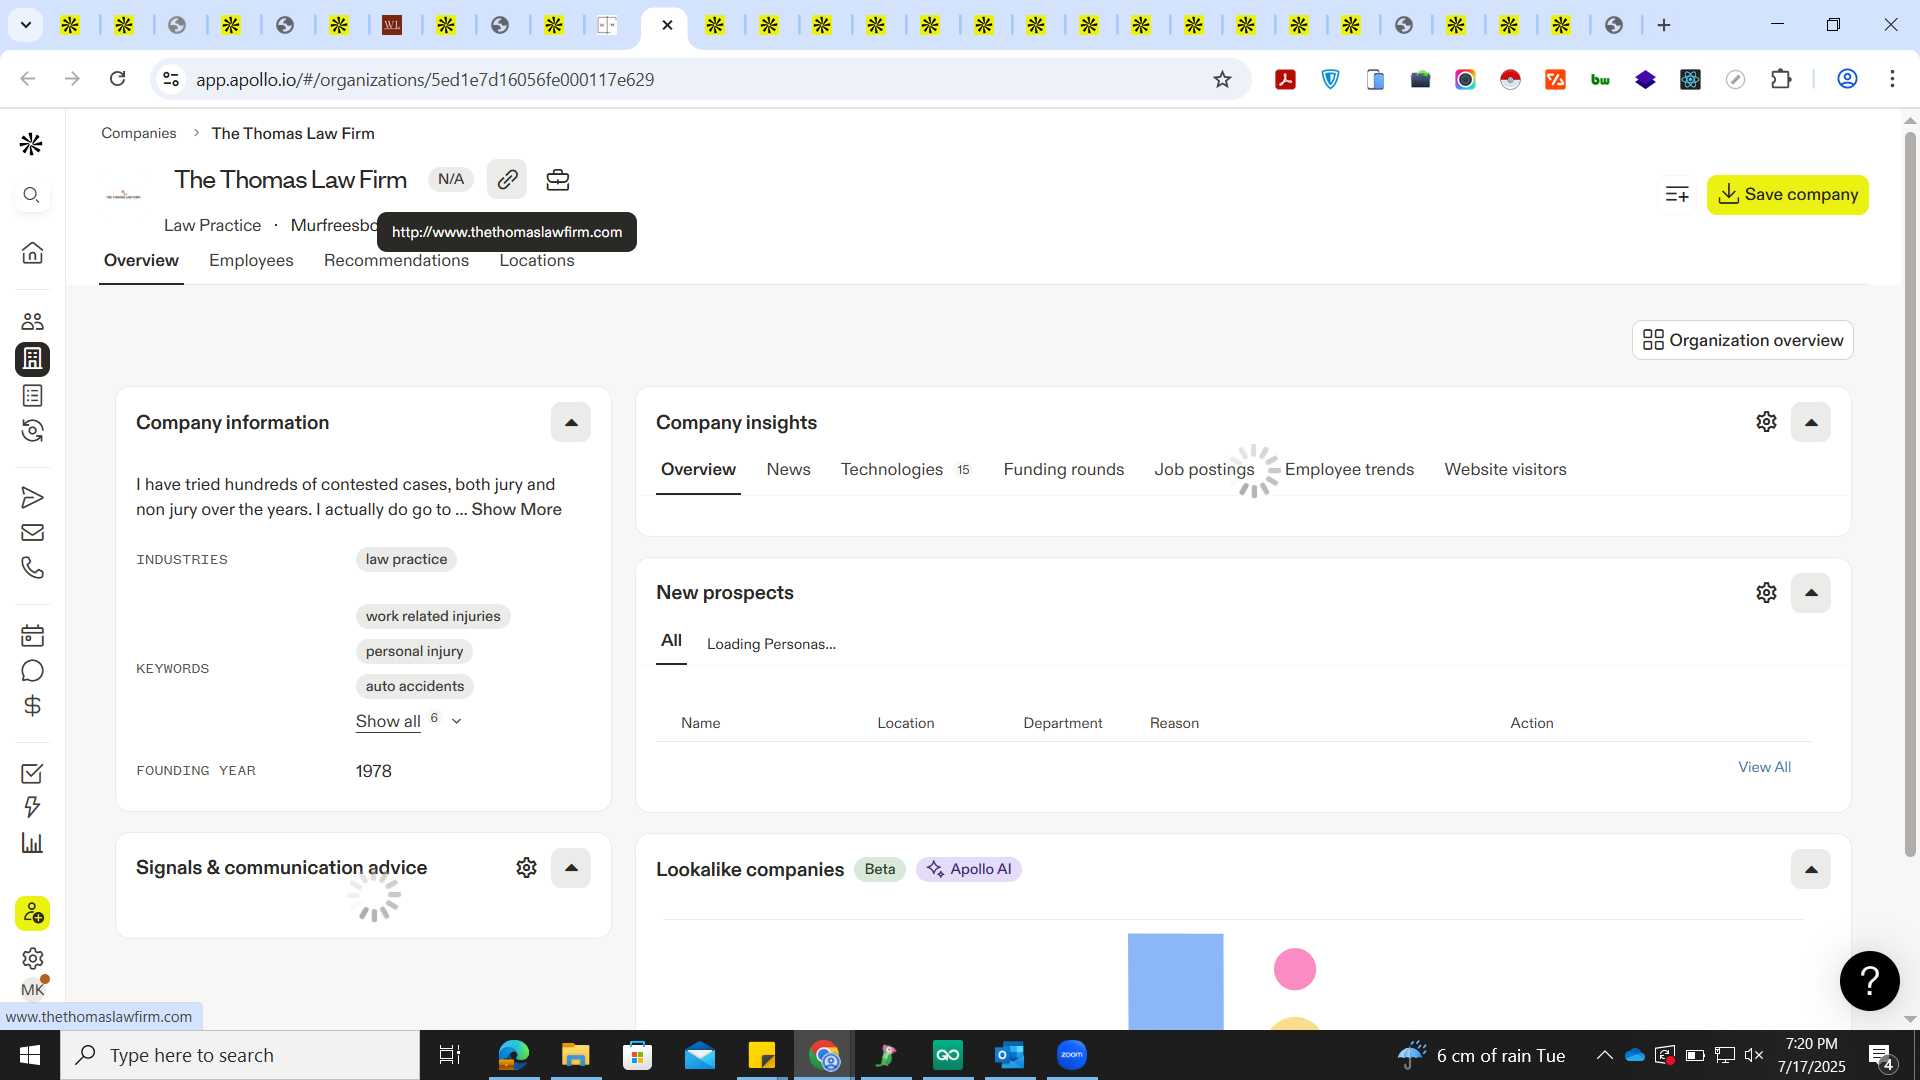1920x1080 pixels.
Task: Open Lists icon in sidebar
Action: pyautogui.click(x=32, y=395)
